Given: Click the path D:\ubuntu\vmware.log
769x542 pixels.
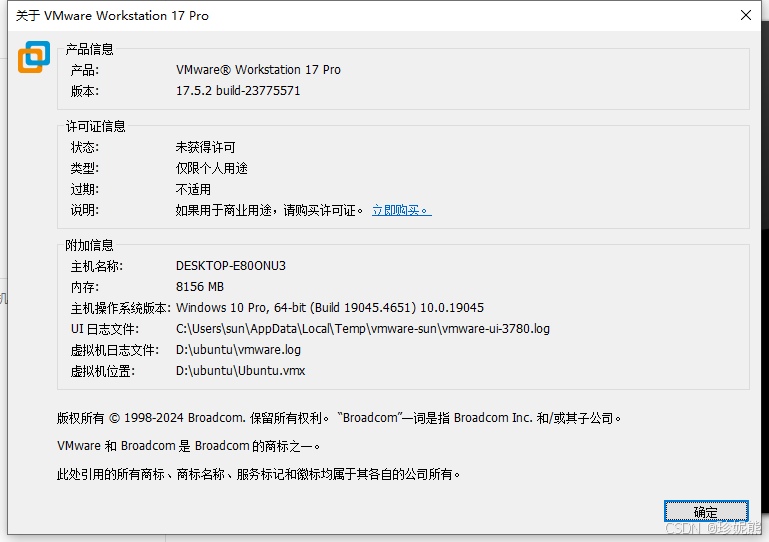Looking at the screenshot, I should pos(238,350).
